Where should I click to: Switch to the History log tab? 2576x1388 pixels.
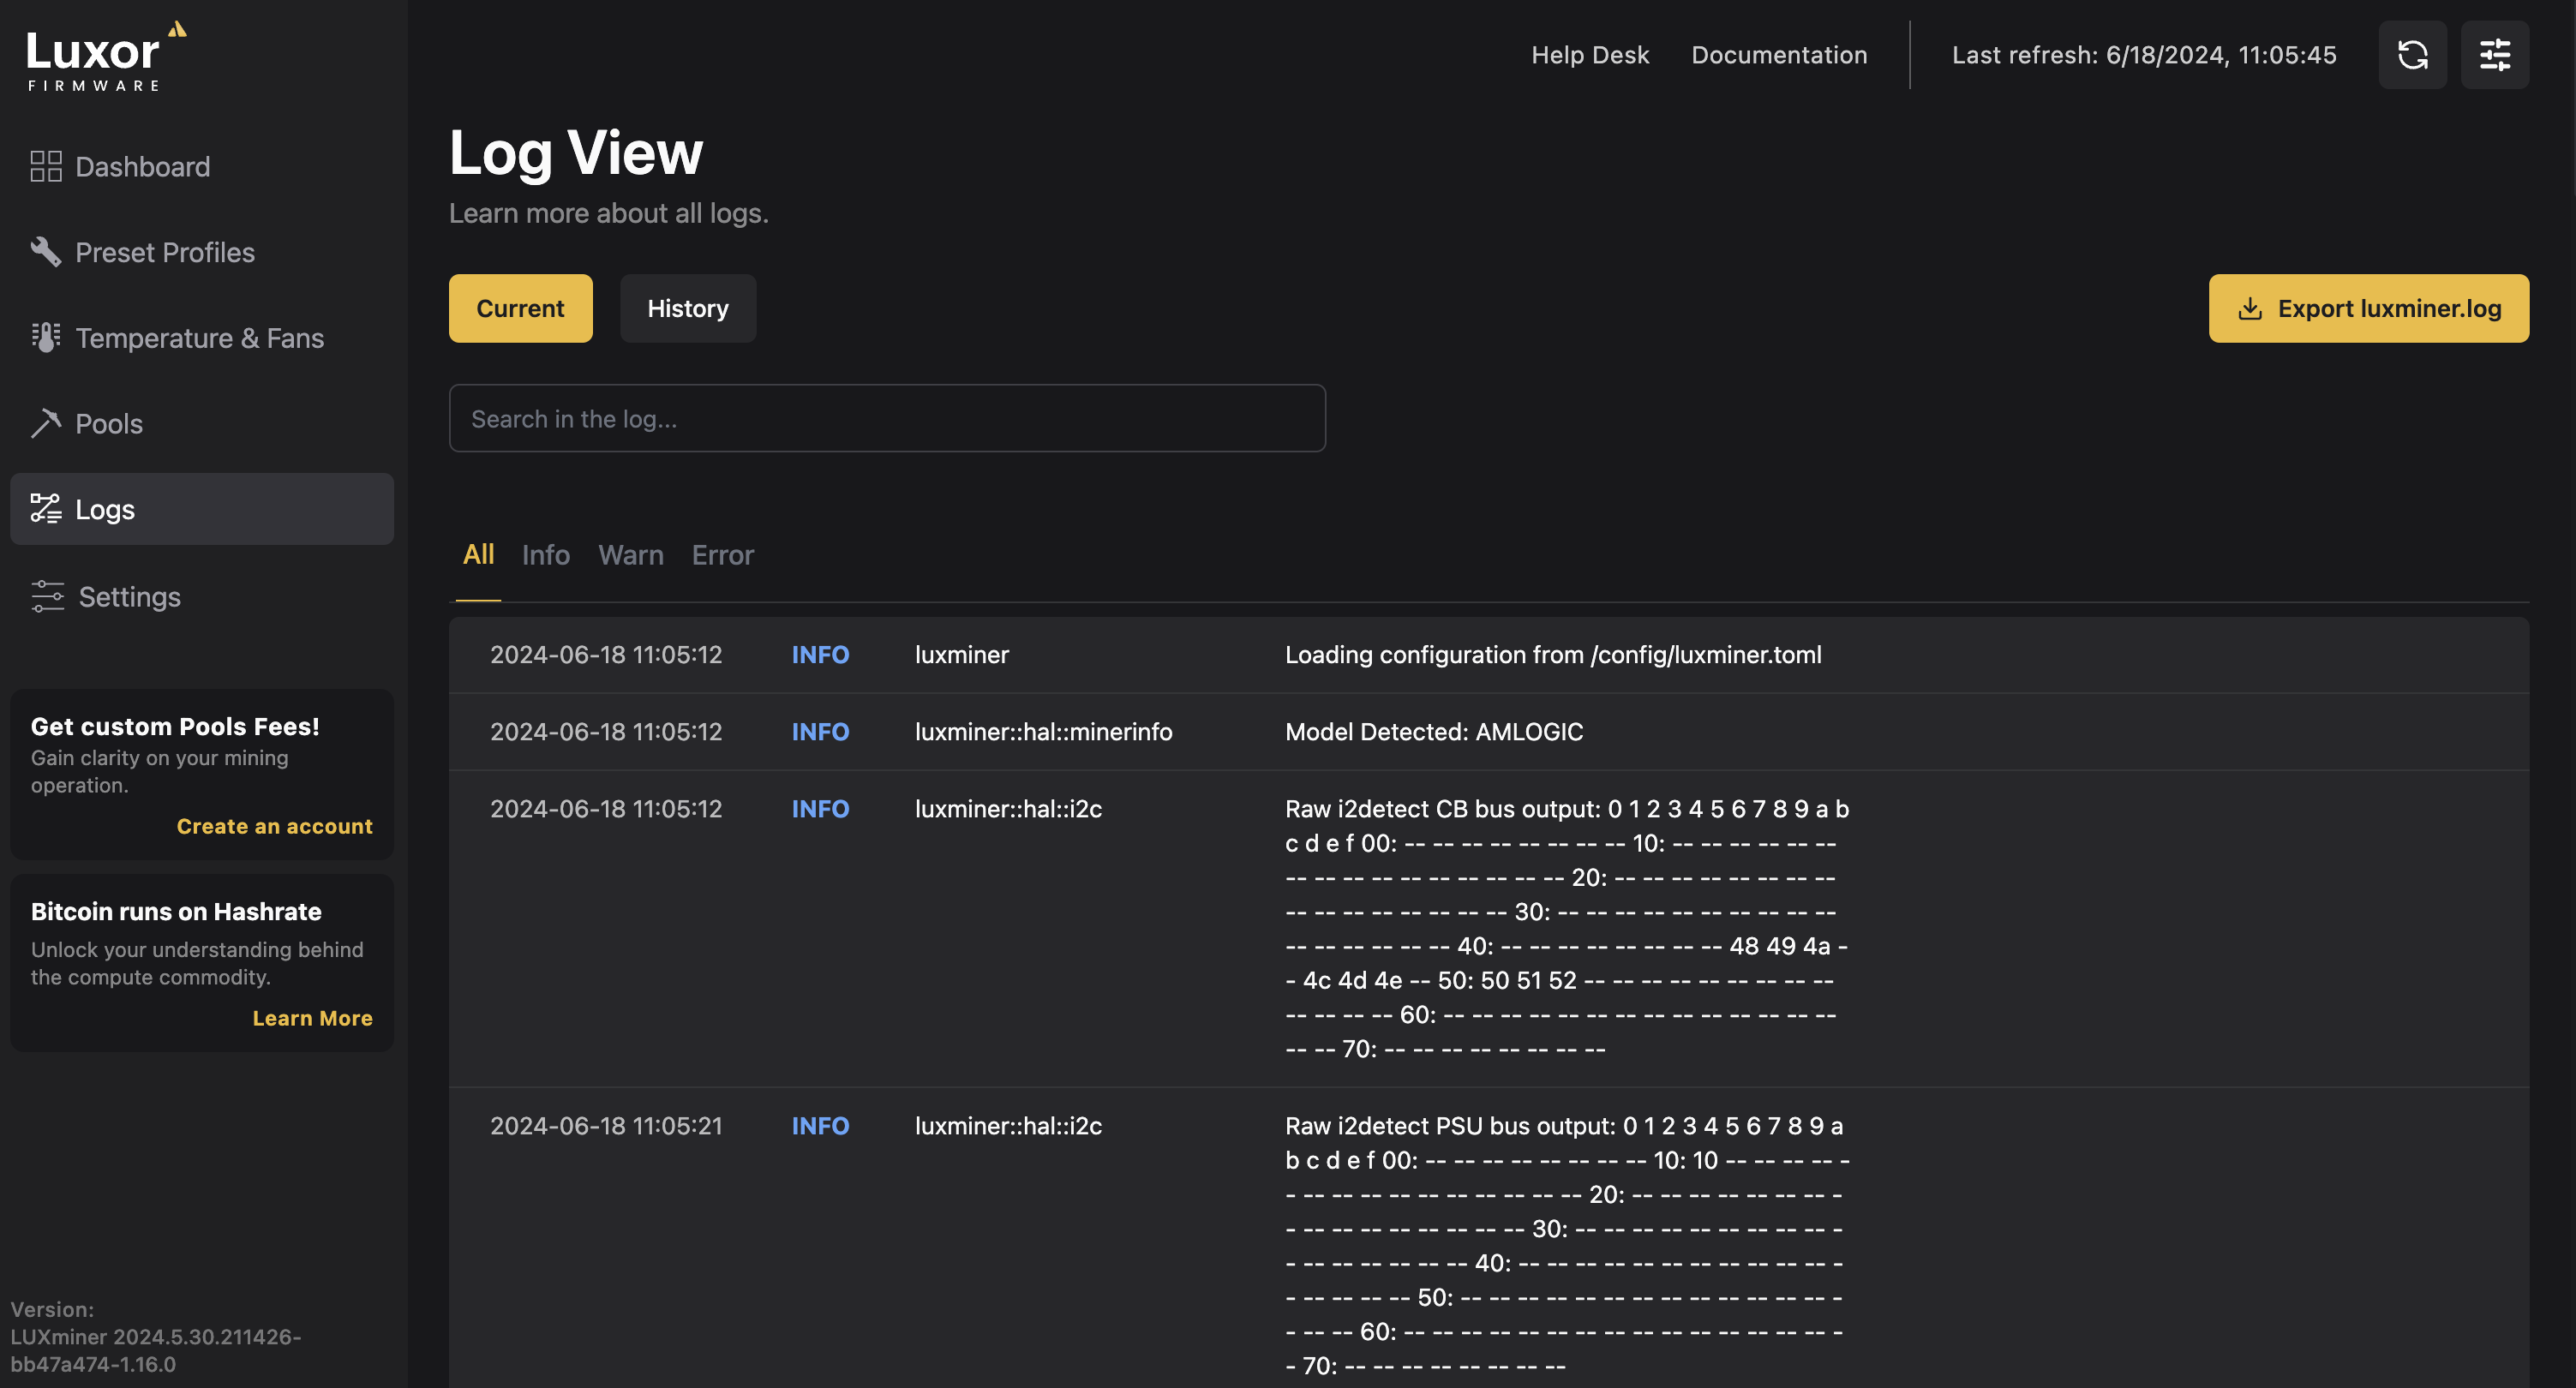point(687,308)
